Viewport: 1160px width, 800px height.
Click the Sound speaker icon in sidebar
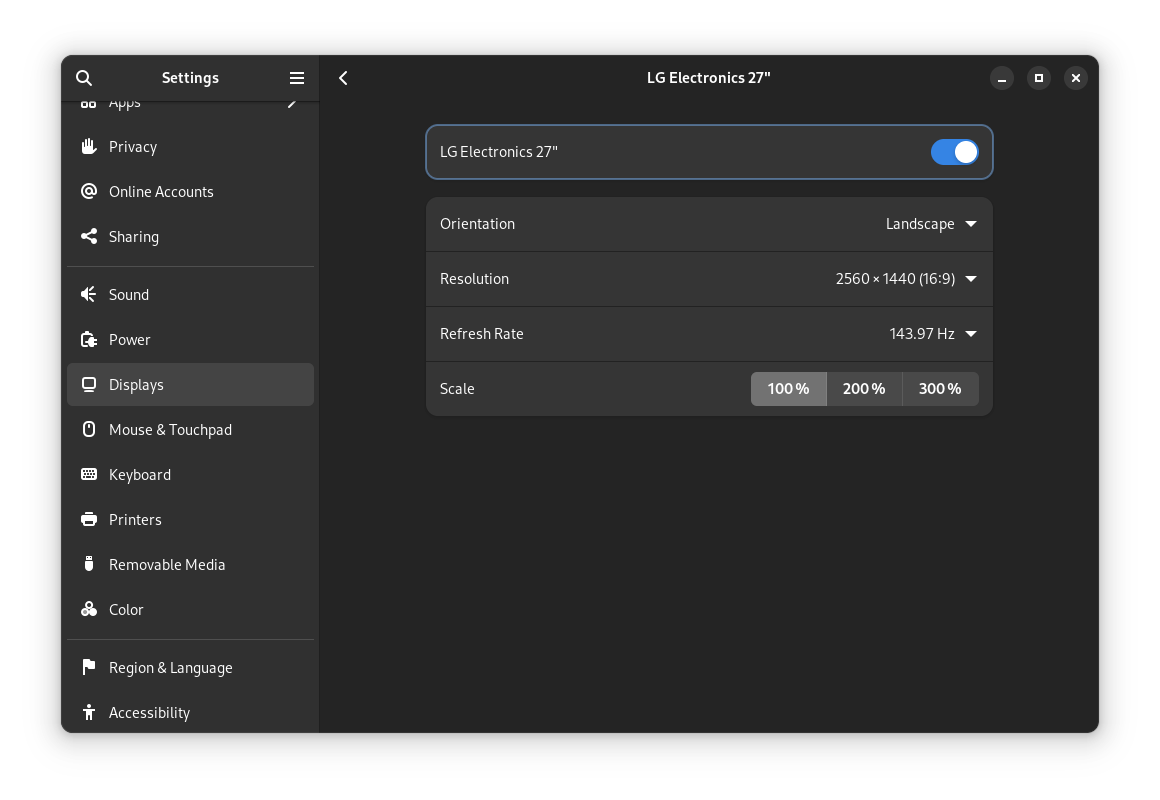pyautogui.click(x=88, y=294)
